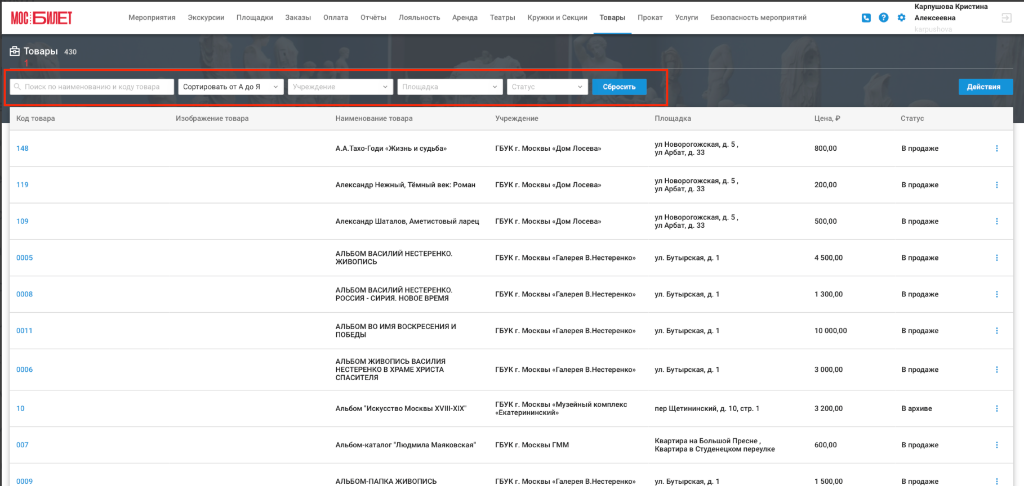Viewport: 1024px width, 486px height.
Task: Open three-dot menu for product 0005
Action: point(997,257)
